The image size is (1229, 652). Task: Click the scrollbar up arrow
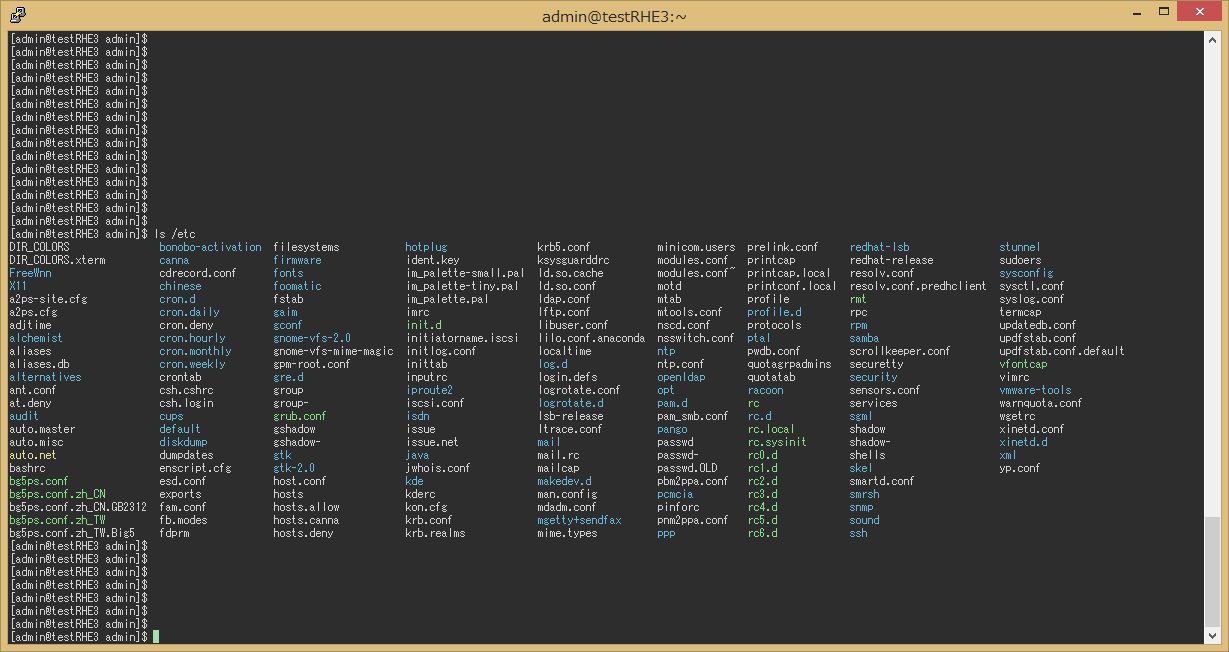(x=1212, y=38)
